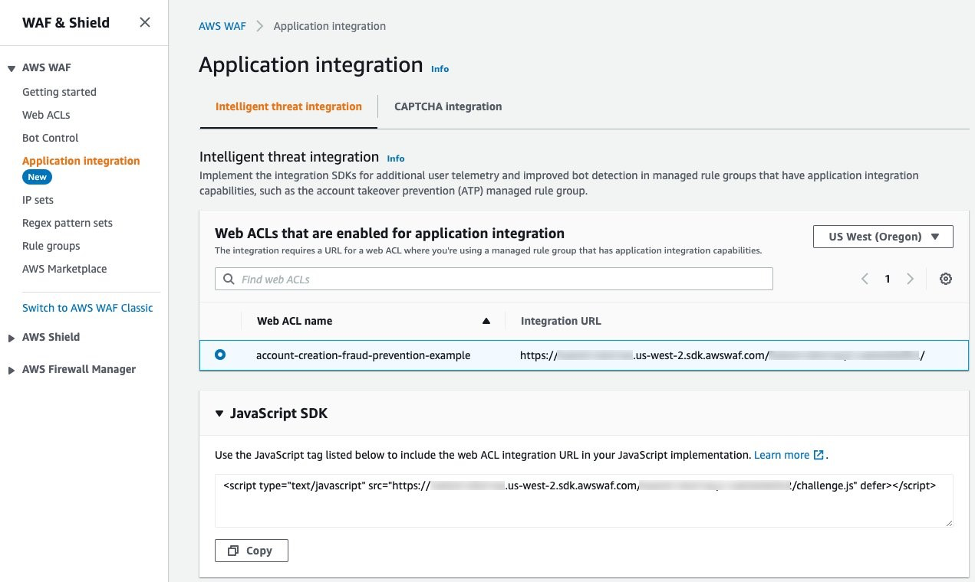
Task: Select account-creation-fraud-prevention-example radio button
Action: 220,354
